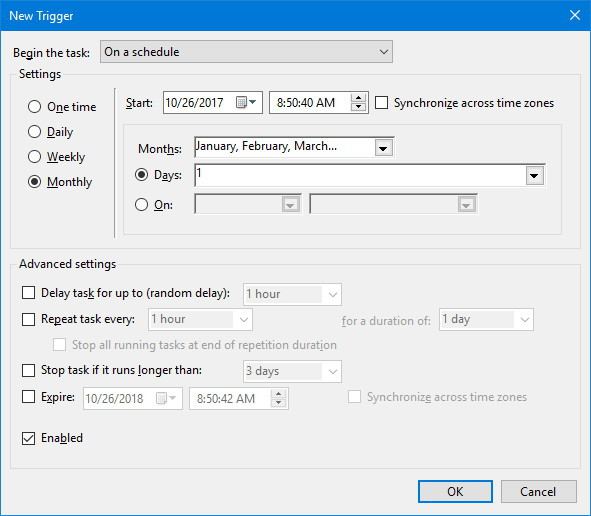The height and width of the screenshot is (516, 591).
Task: Uncheck the Enabled checkbox
Action: (x=28, y=438)
